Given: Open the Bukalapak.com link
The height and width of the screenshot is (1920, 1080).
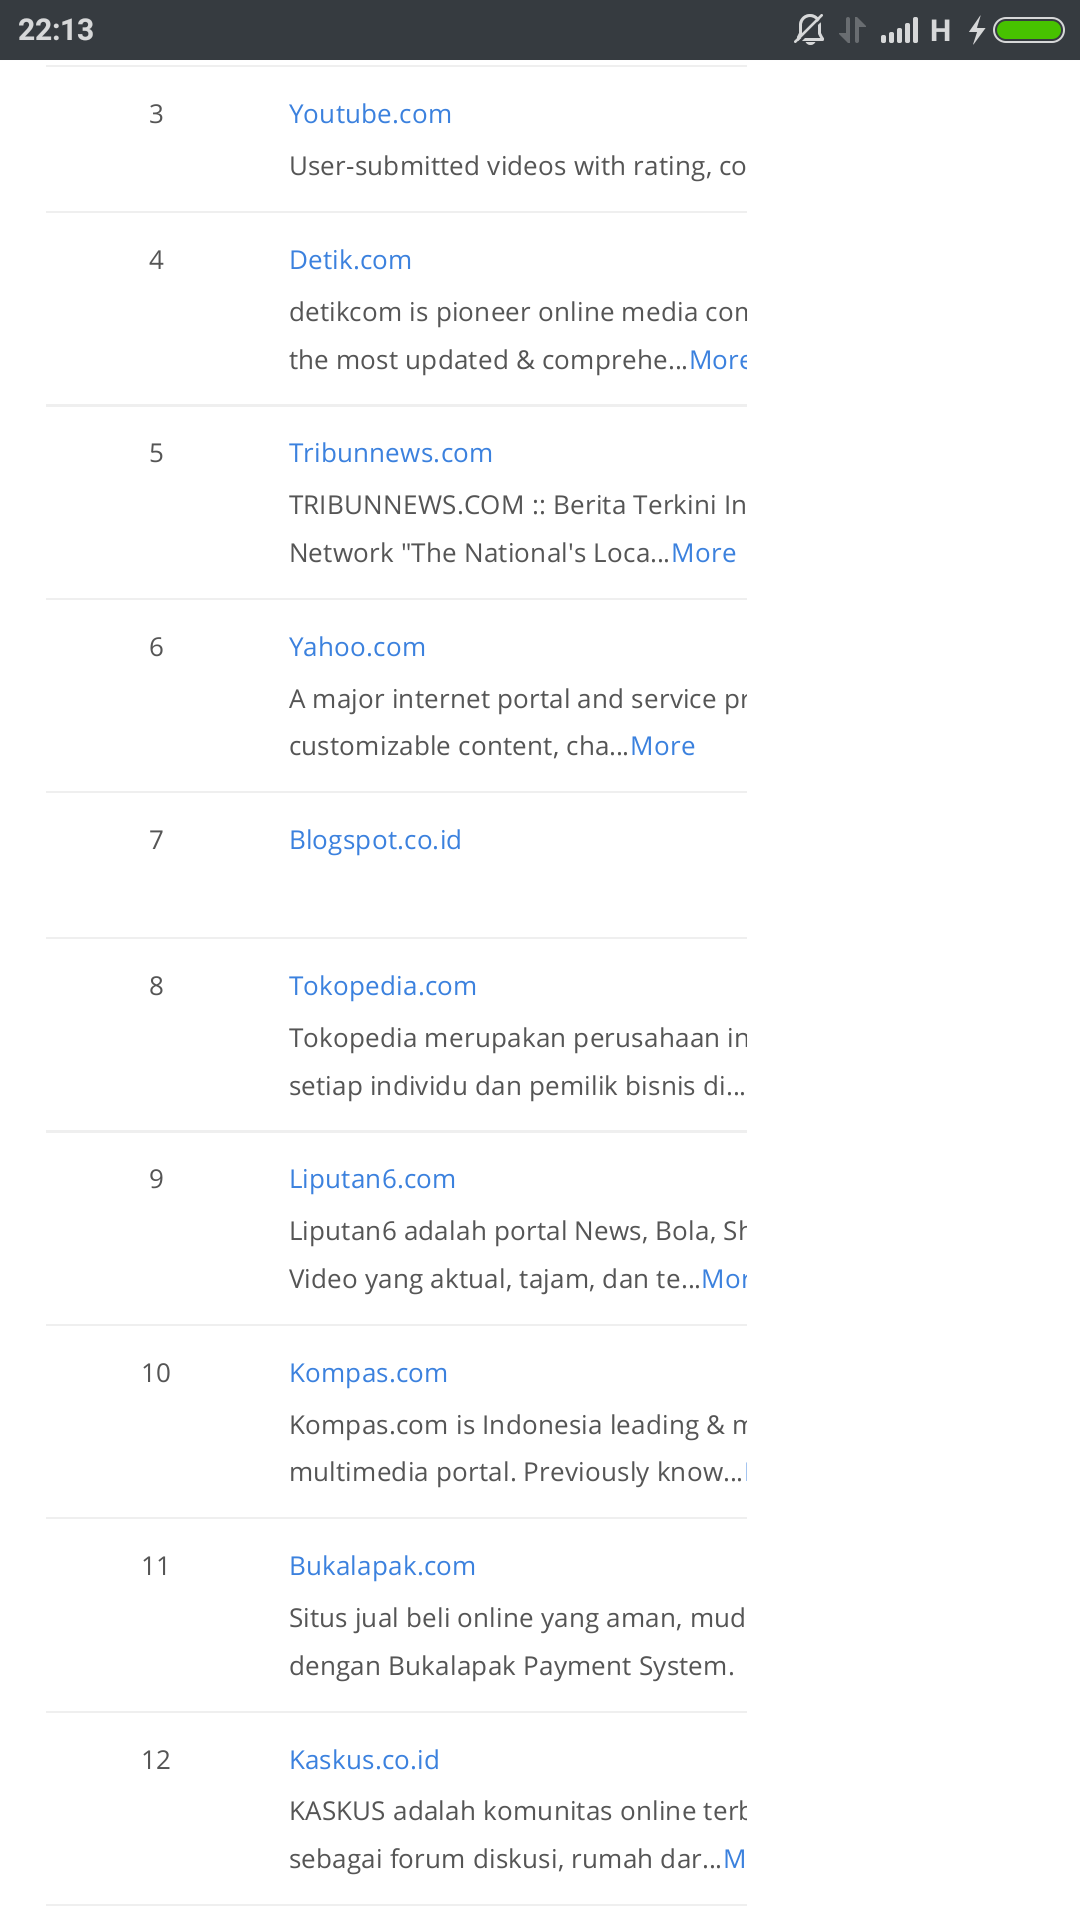Looking at the screenshot, I should (x=382, y=1566).
